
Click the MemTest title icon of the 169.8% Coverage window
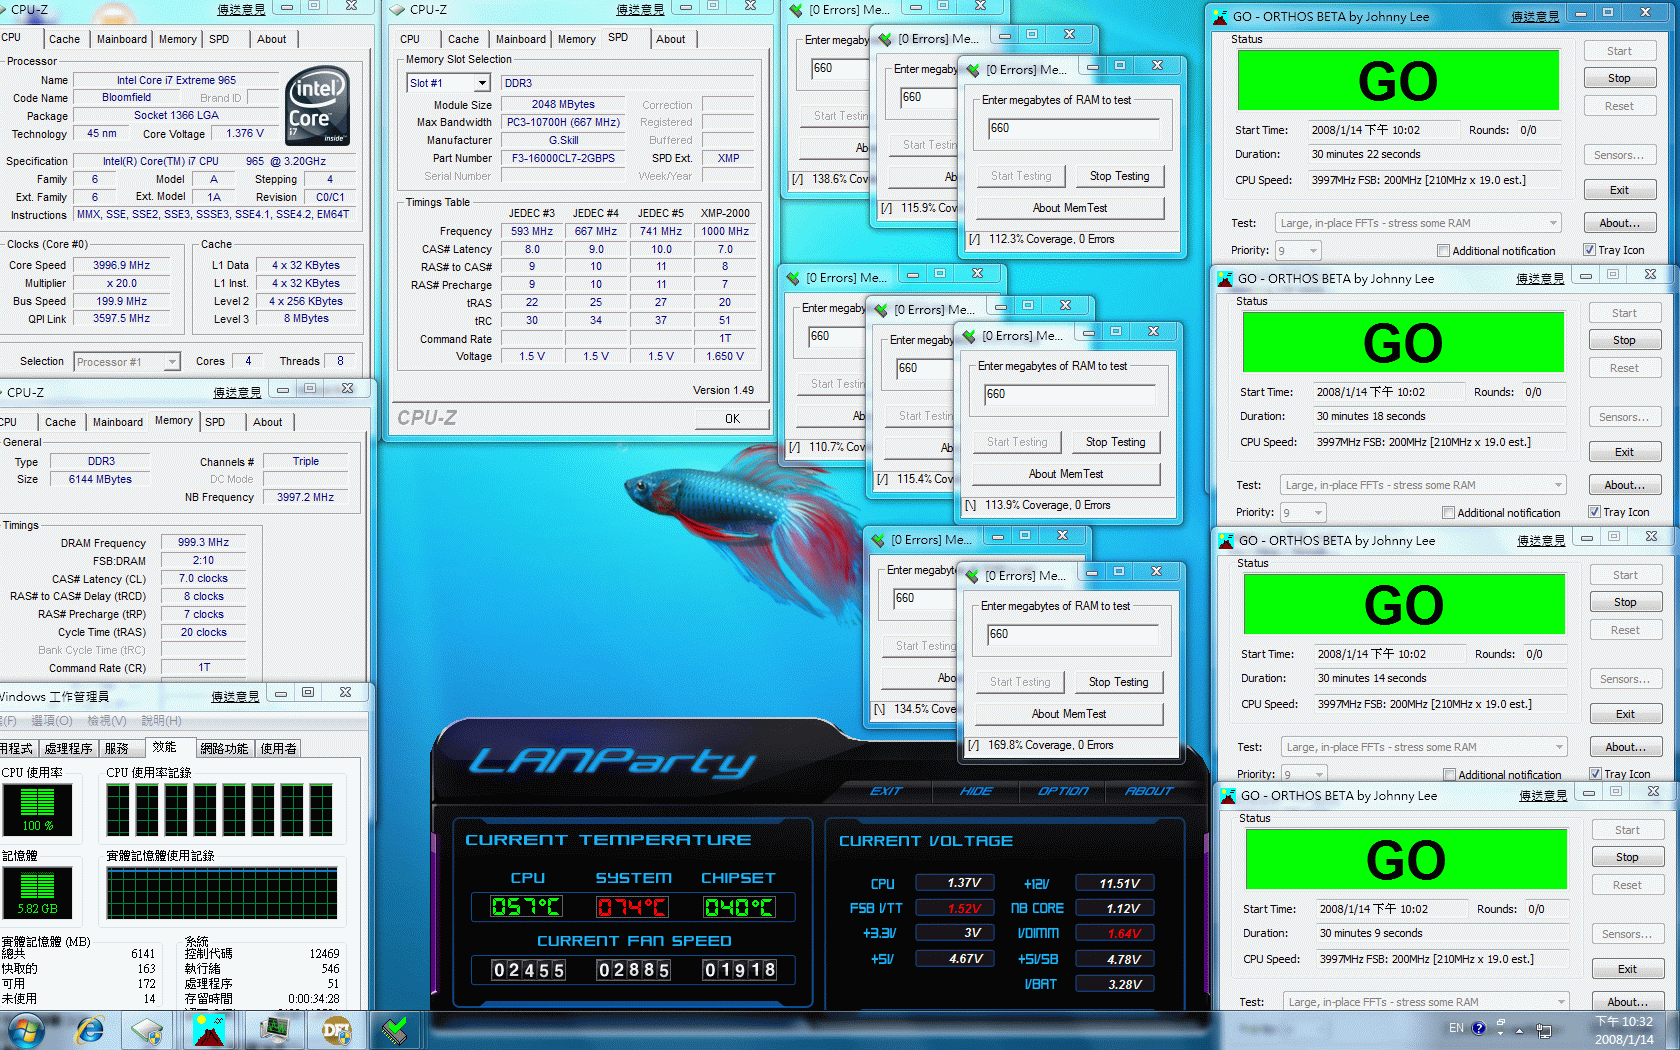point(971,576)
